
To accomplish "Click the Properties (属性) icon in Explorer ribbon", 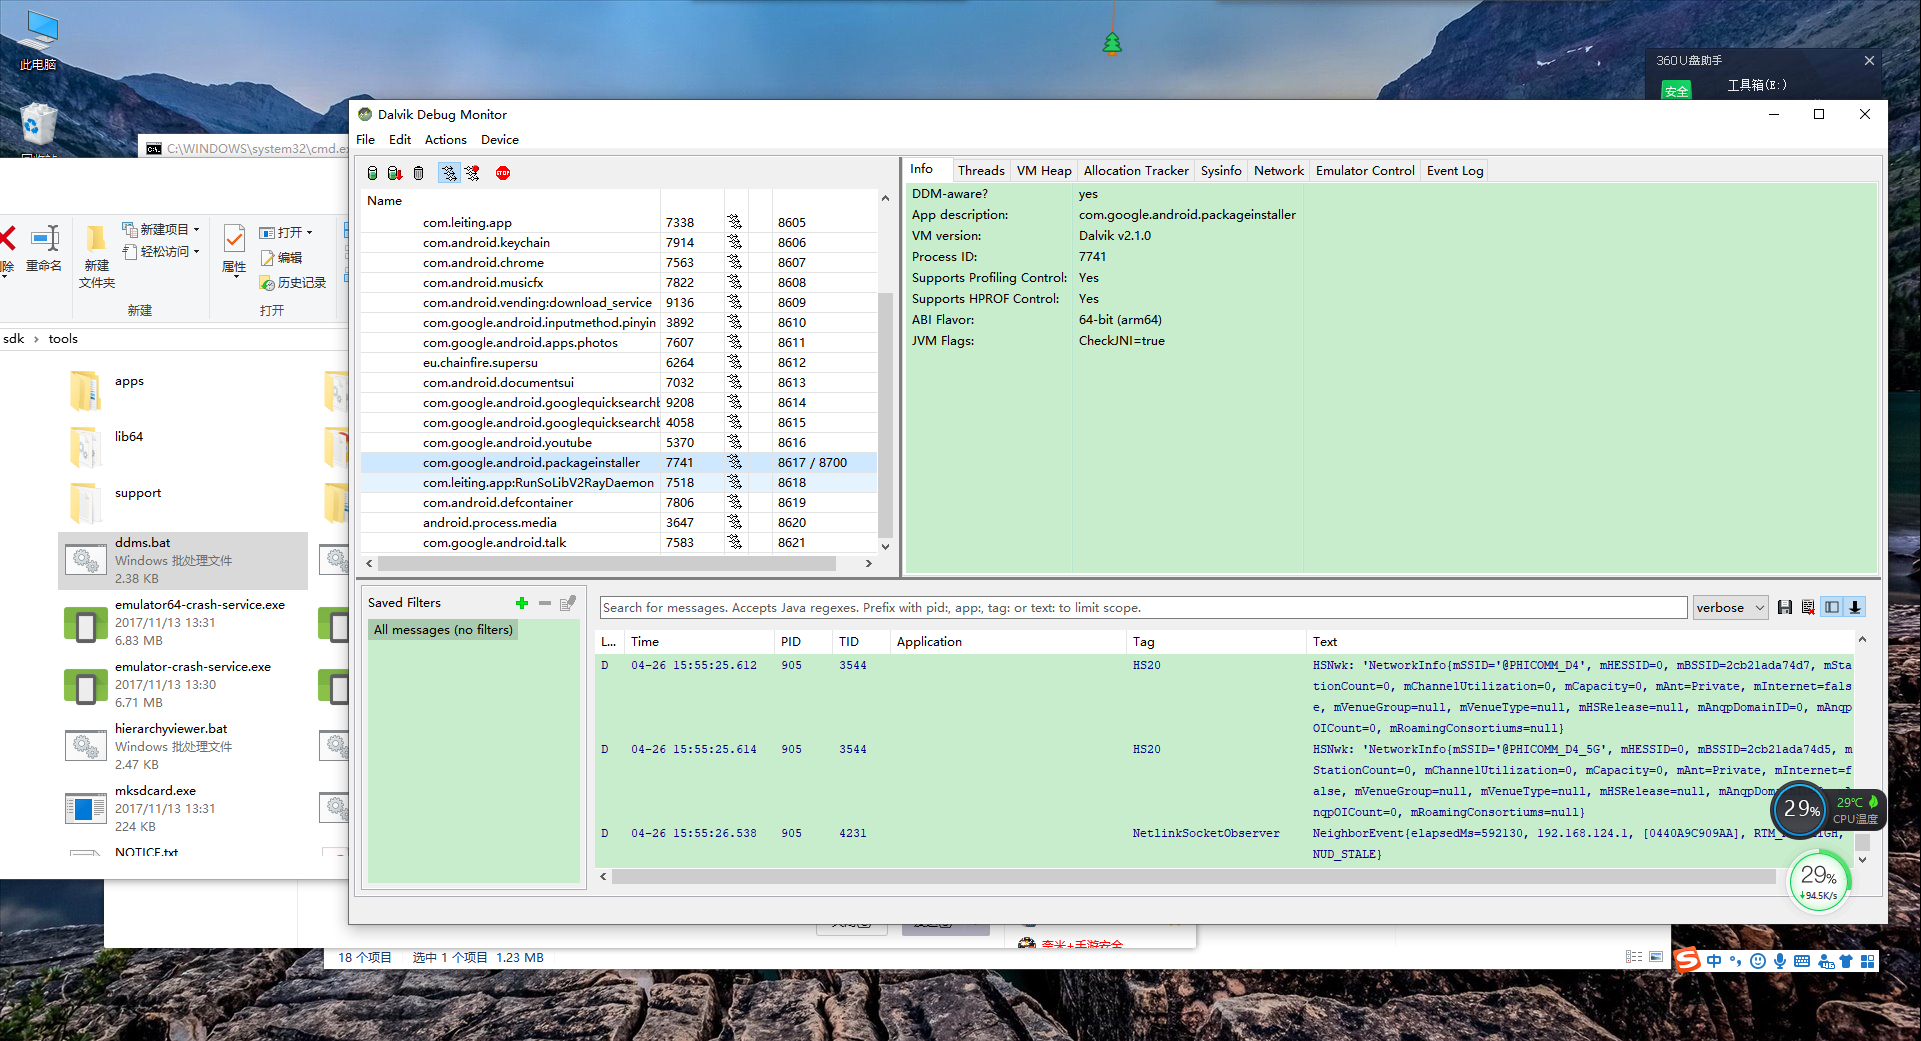I will pos(234,249).
